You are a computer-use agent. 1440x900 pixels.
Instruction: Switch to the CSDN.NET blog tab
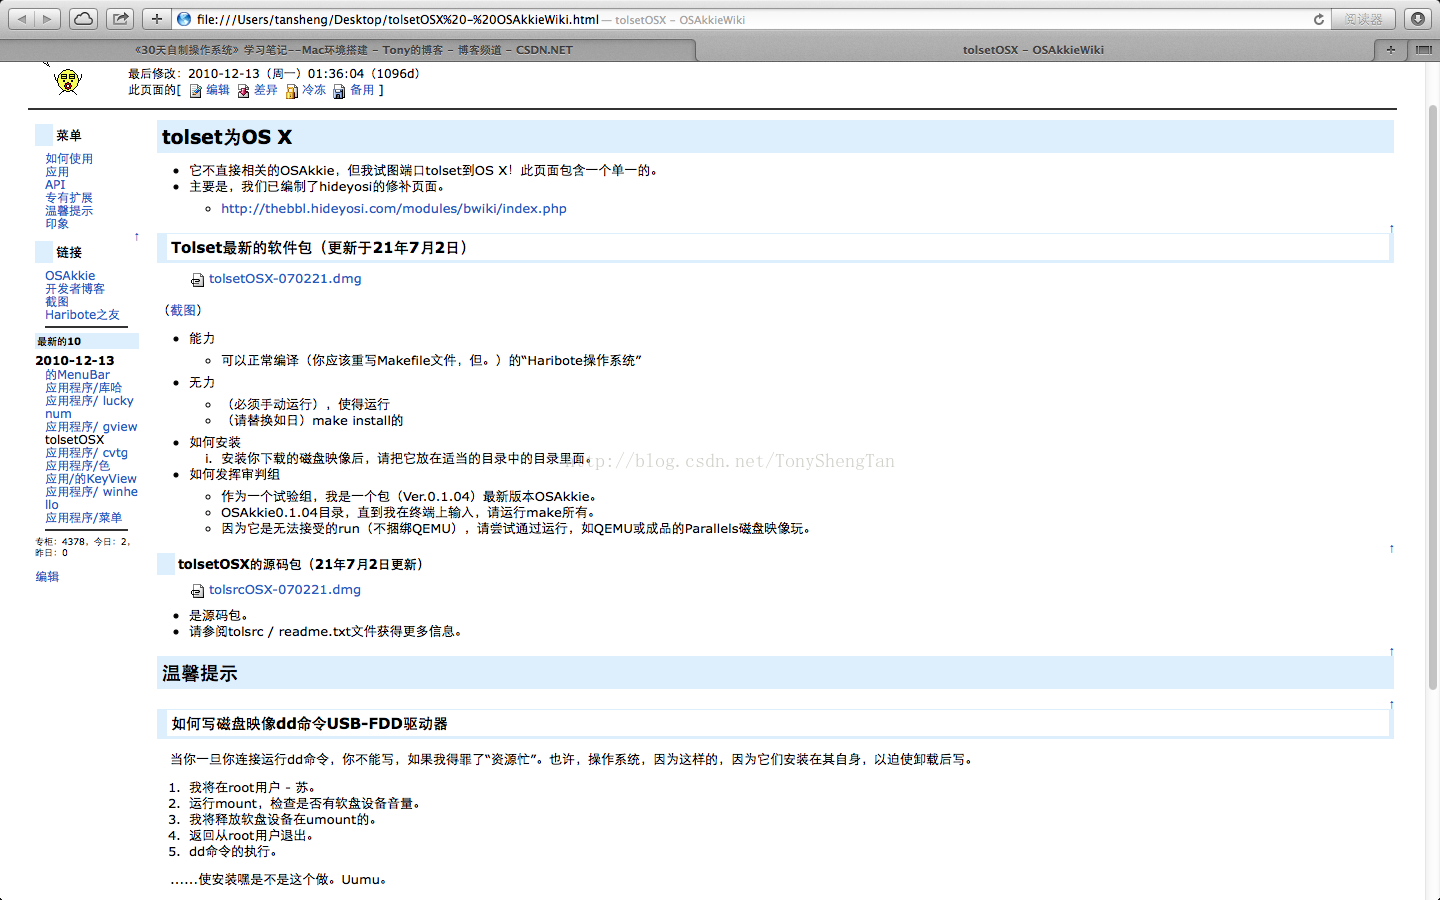tap(353, 49)
